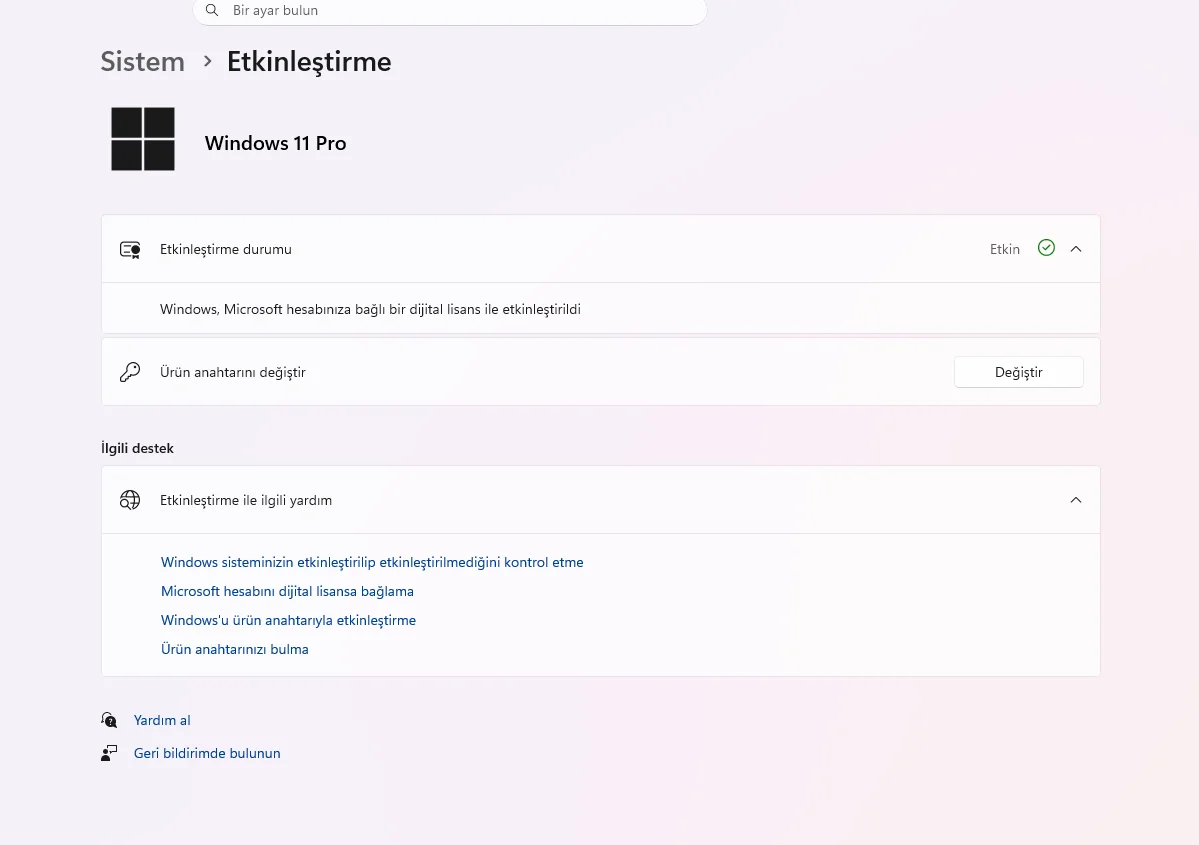Click the activation certificate icon
Screen dimensions: 1199x845
[x=130, y=249]
